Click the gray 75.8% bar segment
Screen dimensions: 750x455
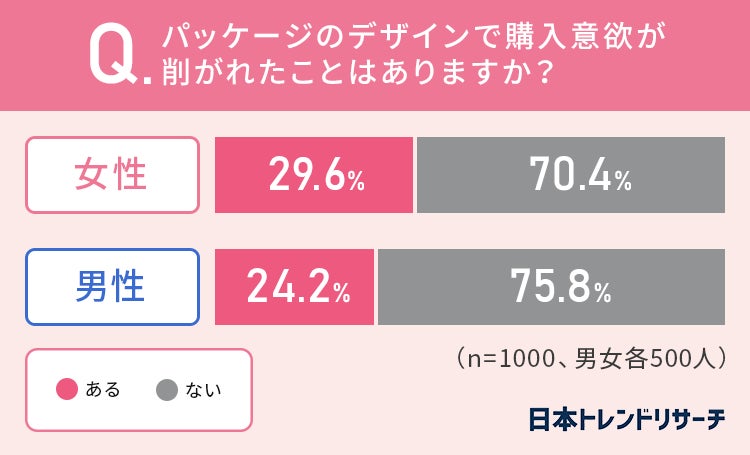(x=551, y=287)
